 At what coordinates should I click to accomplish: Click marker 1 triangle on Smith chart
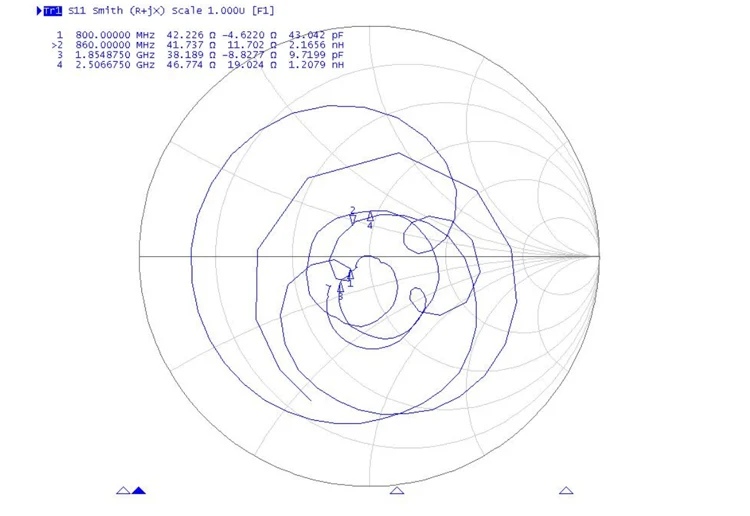point(351,274)
